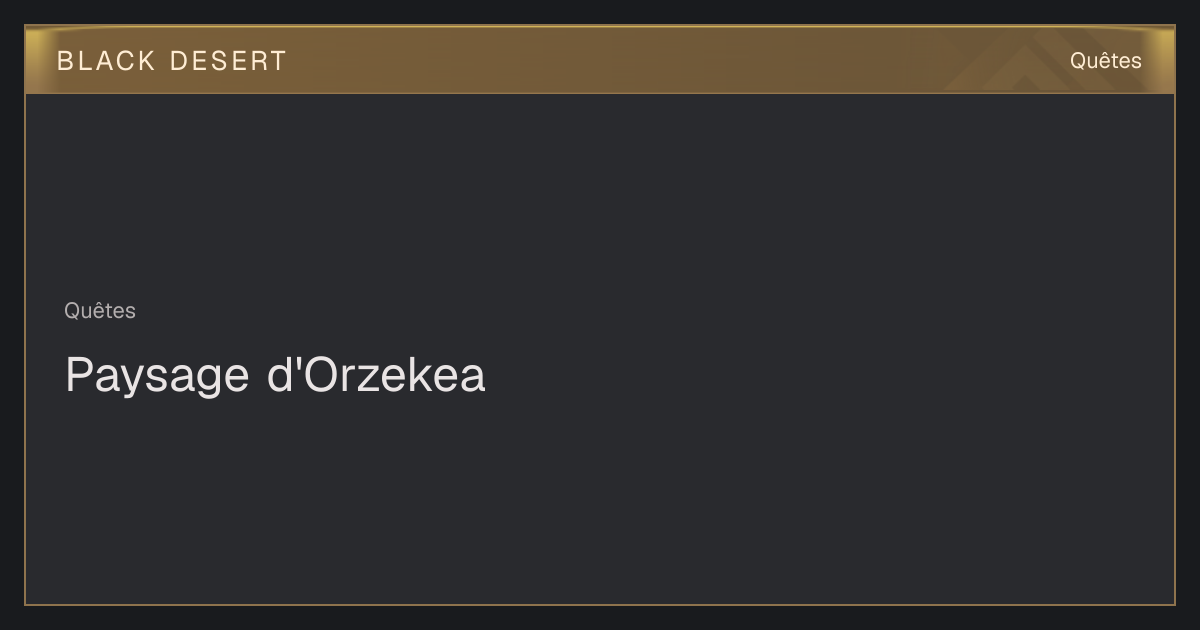This screenshot has height=630, width=1200.
Task: Click the BLACK DESERT logo text
Action: (172, 61)
